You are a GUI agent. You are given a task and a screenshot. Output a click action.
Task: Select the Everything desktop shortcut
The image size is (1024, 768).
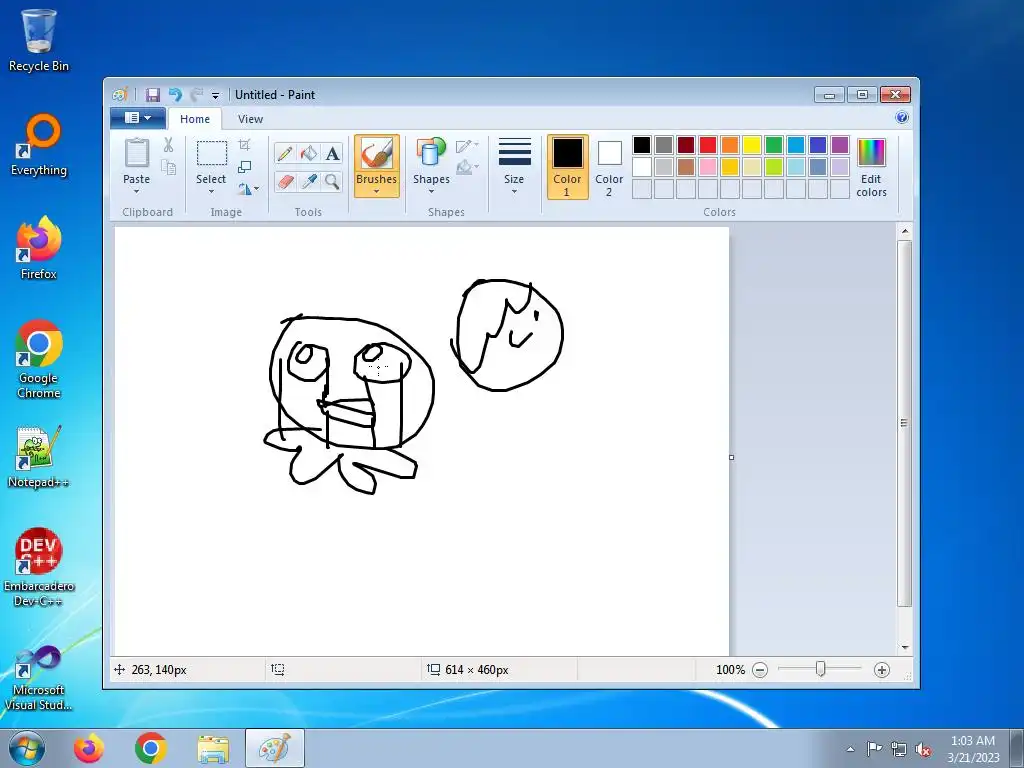39,145
